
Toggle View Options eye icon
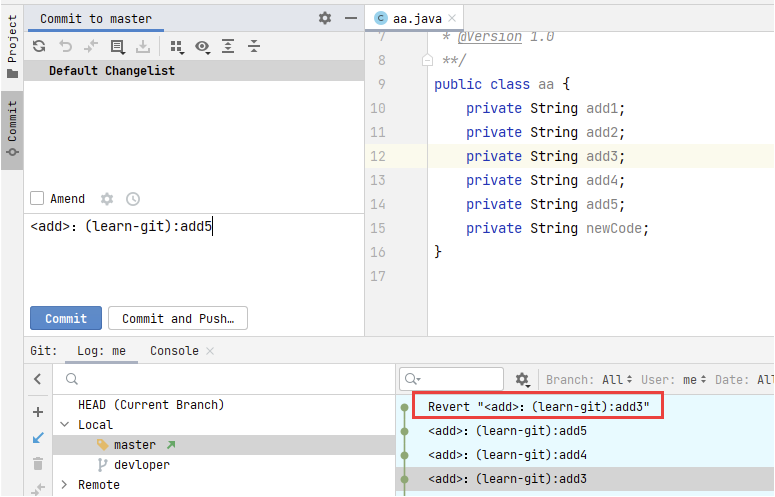pos(203,46)
